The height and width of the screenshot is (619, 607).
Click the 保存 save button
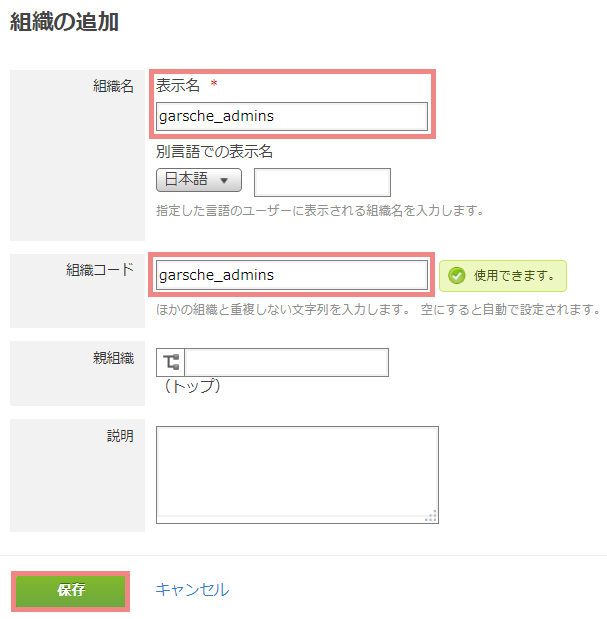pos(71,591)
